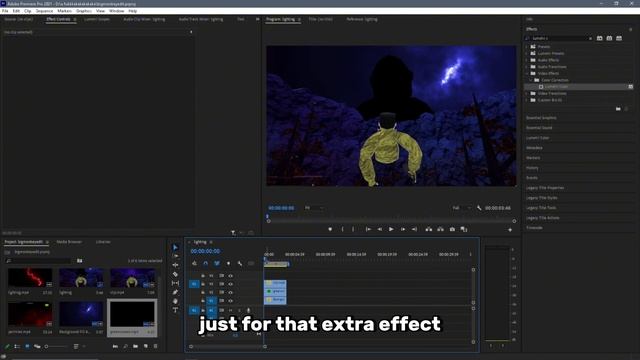The height and width of the screenshot is (360, 640).
Task: Select the Ripple Edit tool
Action: (176, 265)
